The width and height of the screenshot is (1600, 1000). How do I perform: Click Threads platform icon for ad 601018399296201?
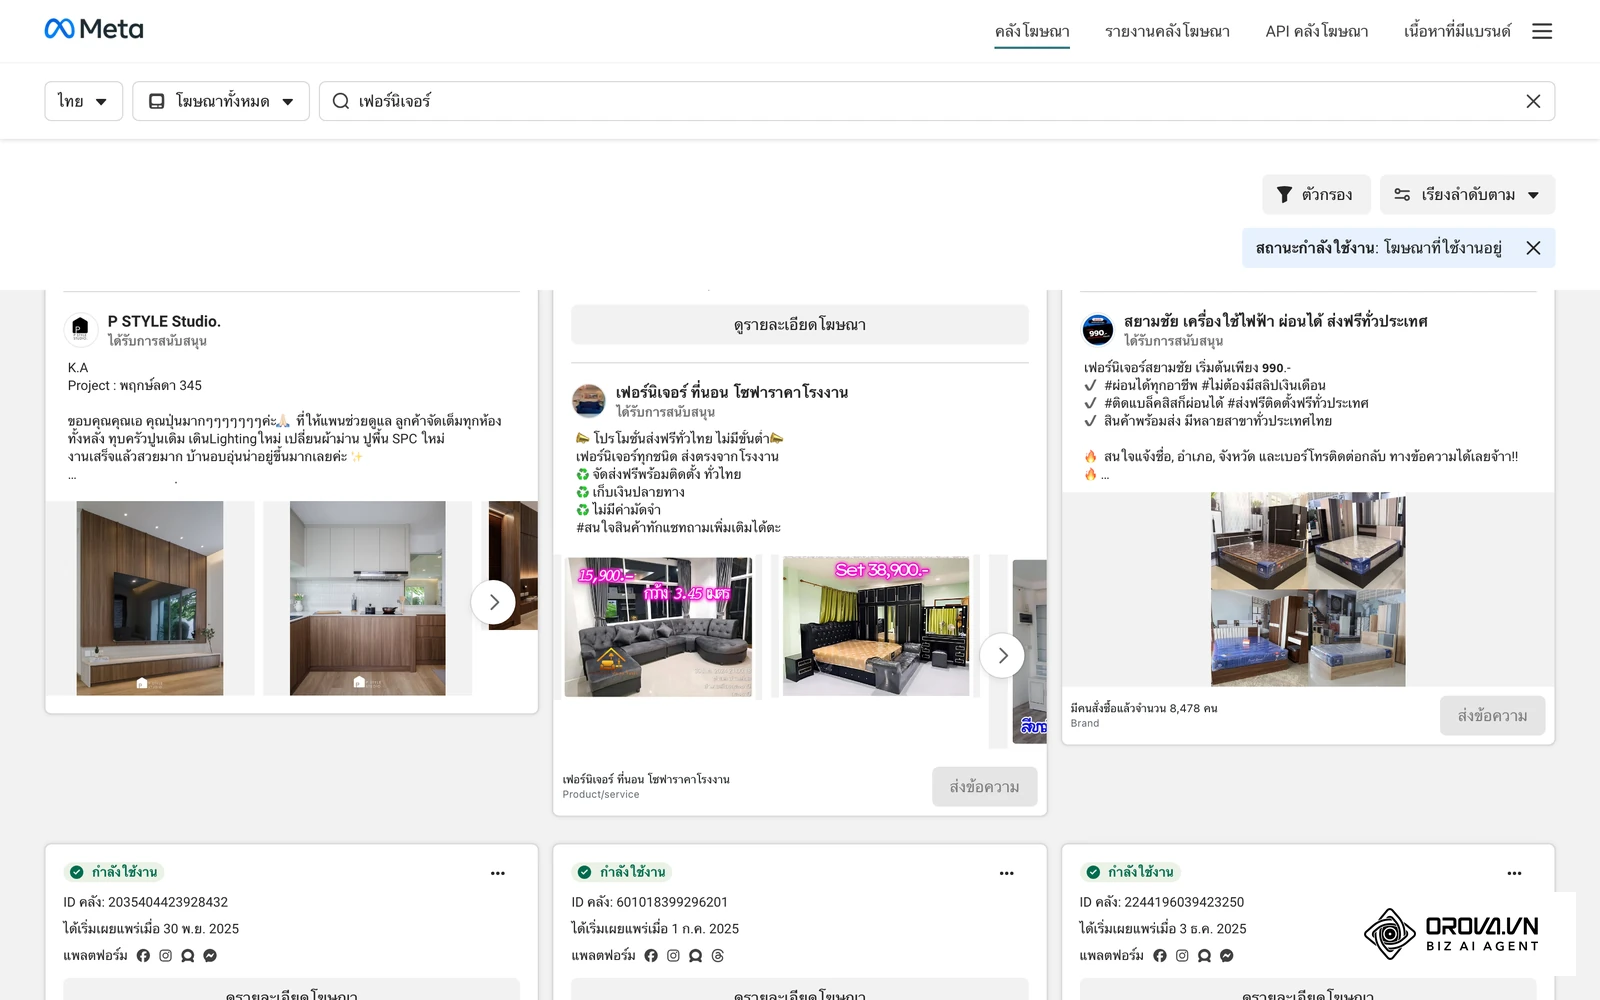pyautogui.click(x=718, y=956)
